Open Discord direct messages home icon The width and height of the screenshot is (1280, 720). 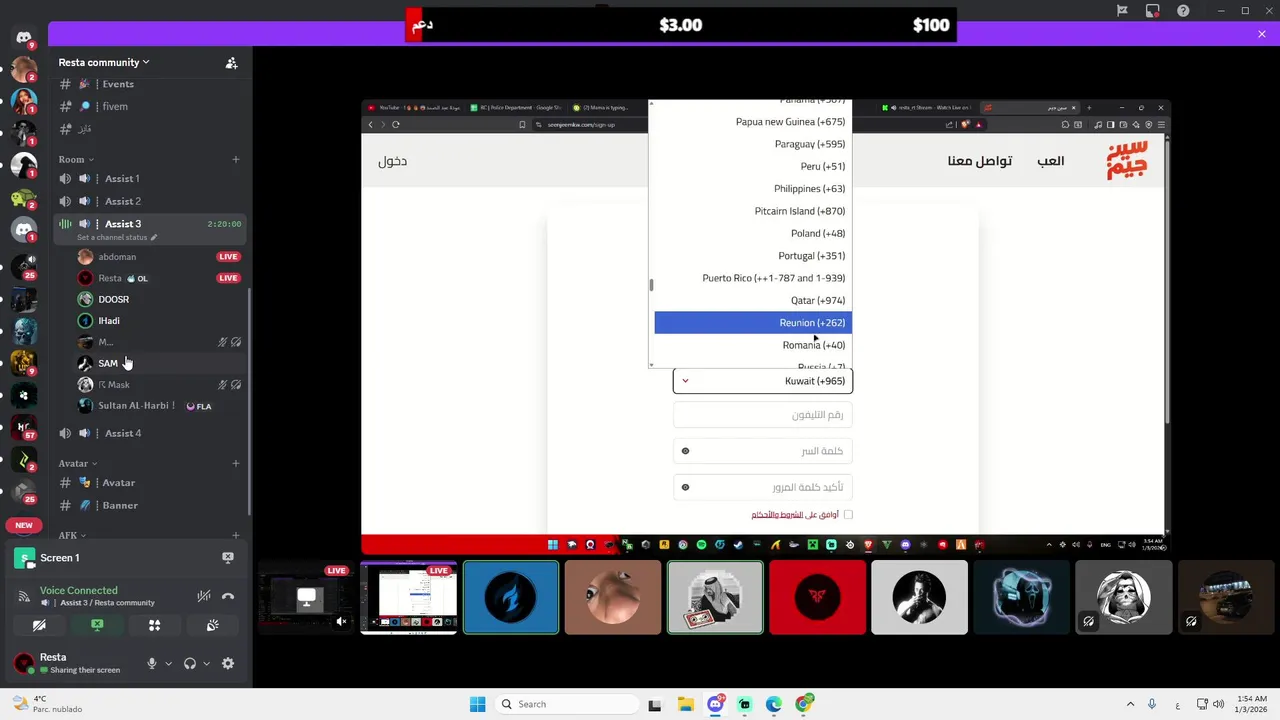[x=23, y=37]
